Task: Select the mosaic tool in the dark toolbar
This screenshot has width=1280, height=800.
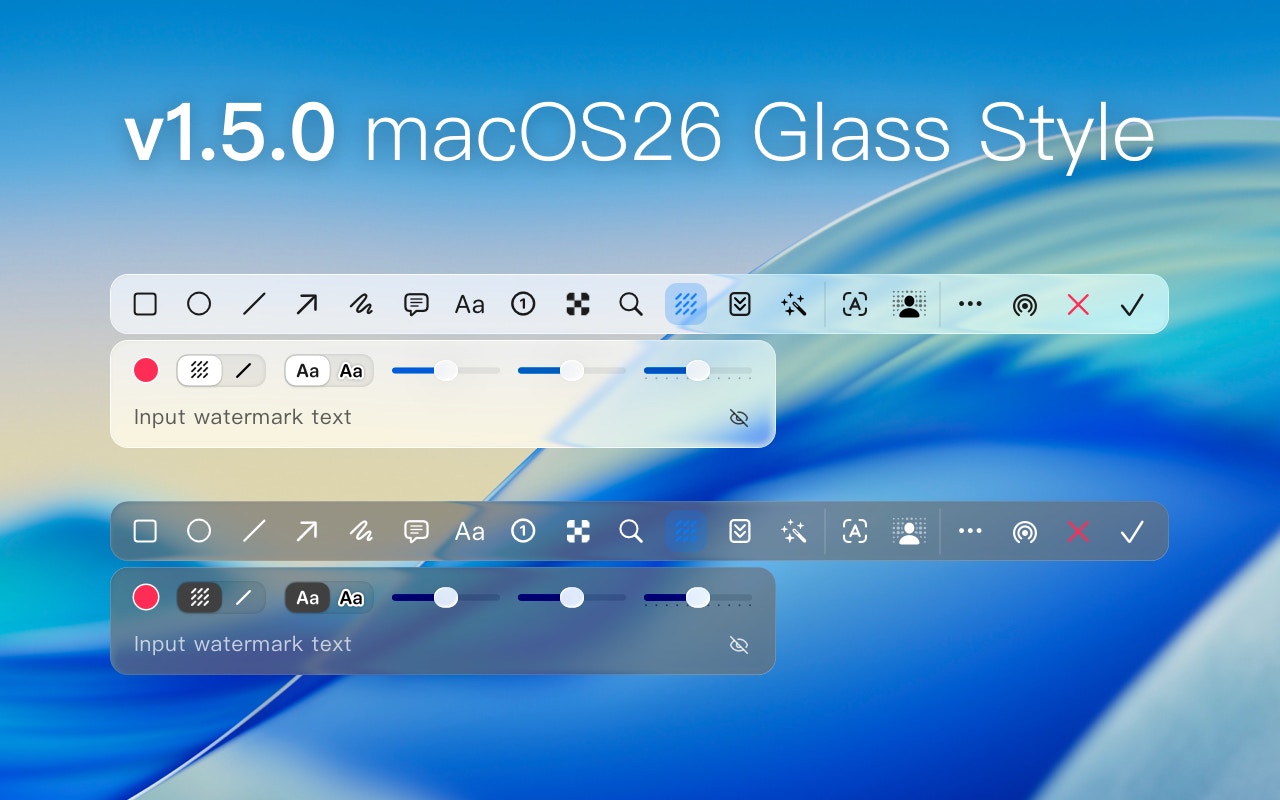Action: 578,531
